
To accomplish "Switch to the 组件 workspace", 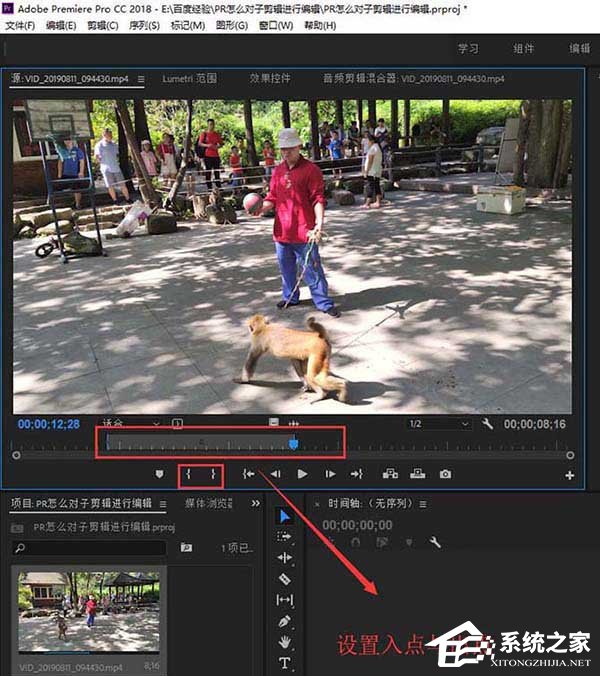I will 523,48.
